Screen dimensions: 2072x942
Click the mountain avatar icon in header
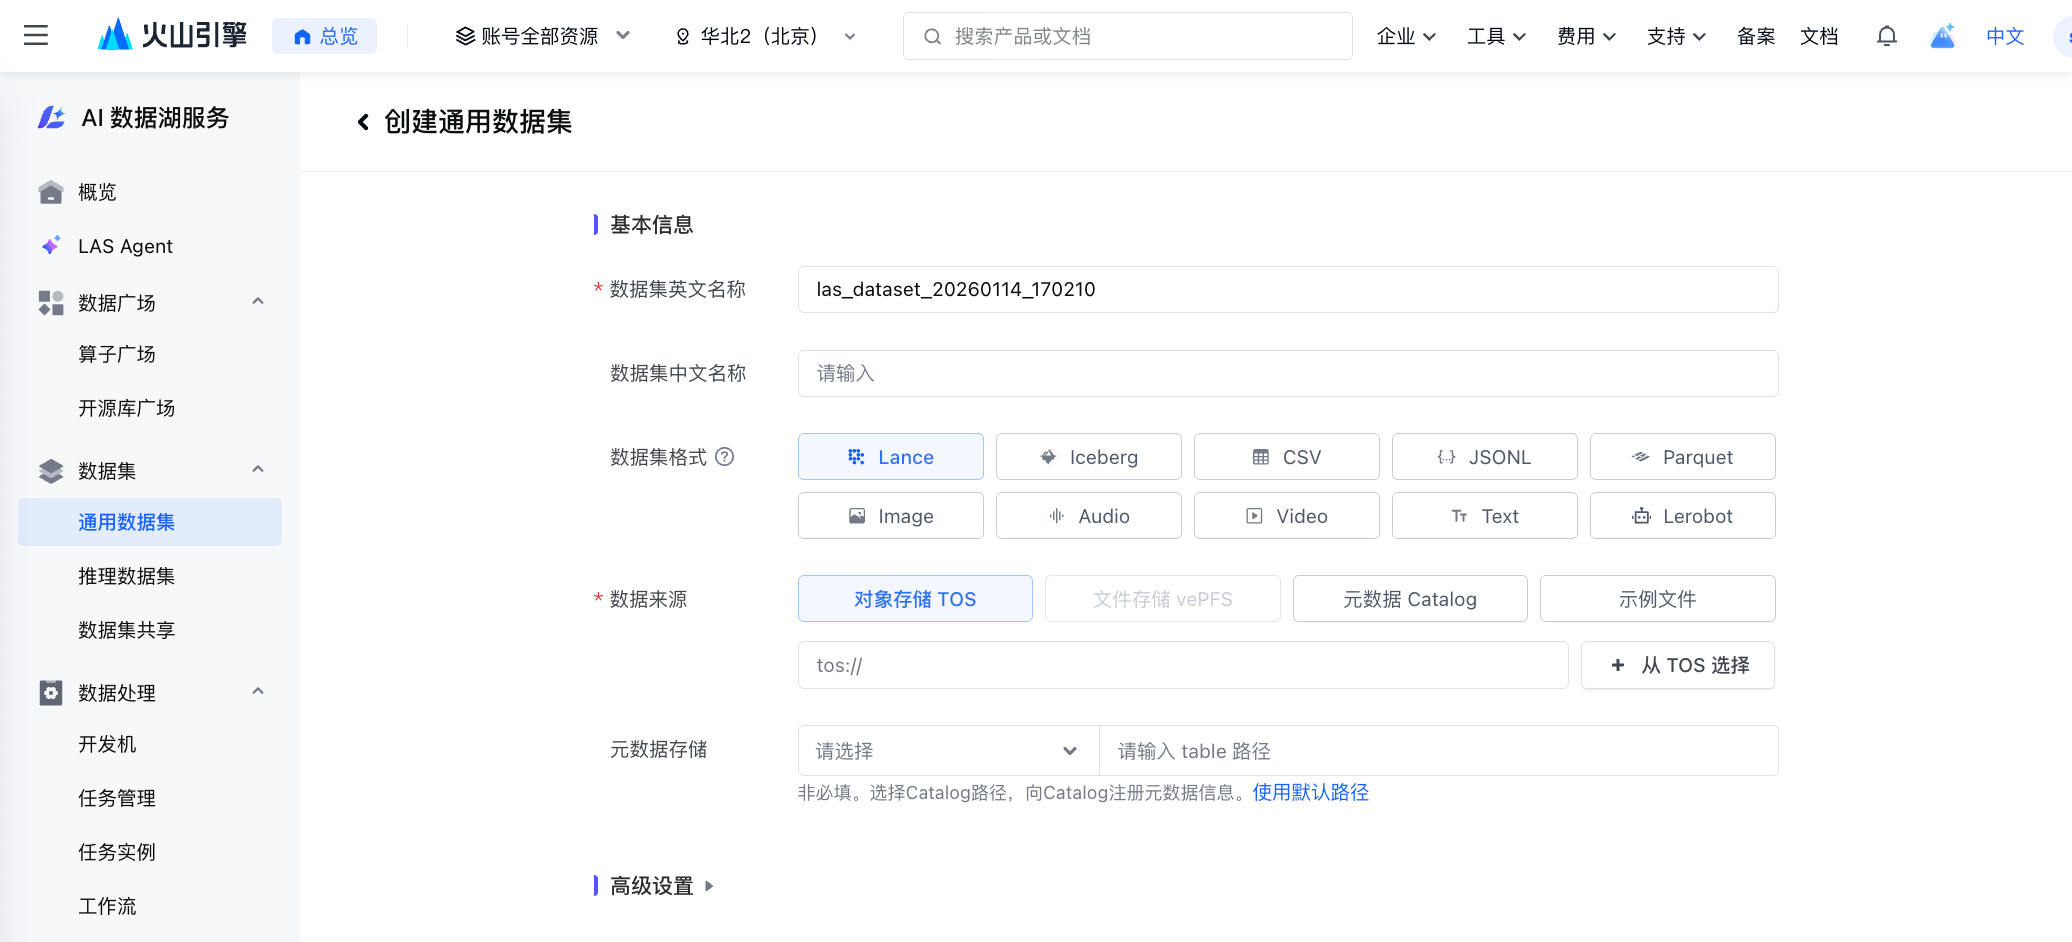1942,36
